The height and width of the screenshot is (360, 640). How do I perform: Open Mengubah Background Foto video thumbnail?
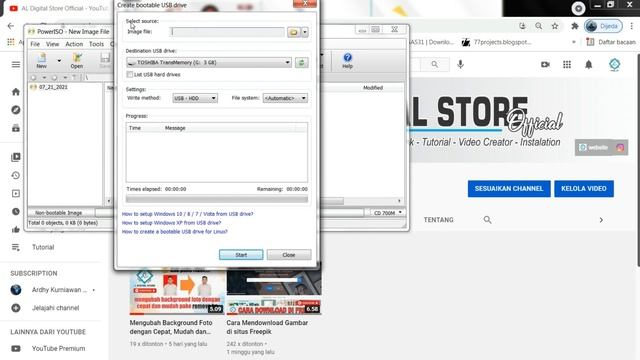177,291
